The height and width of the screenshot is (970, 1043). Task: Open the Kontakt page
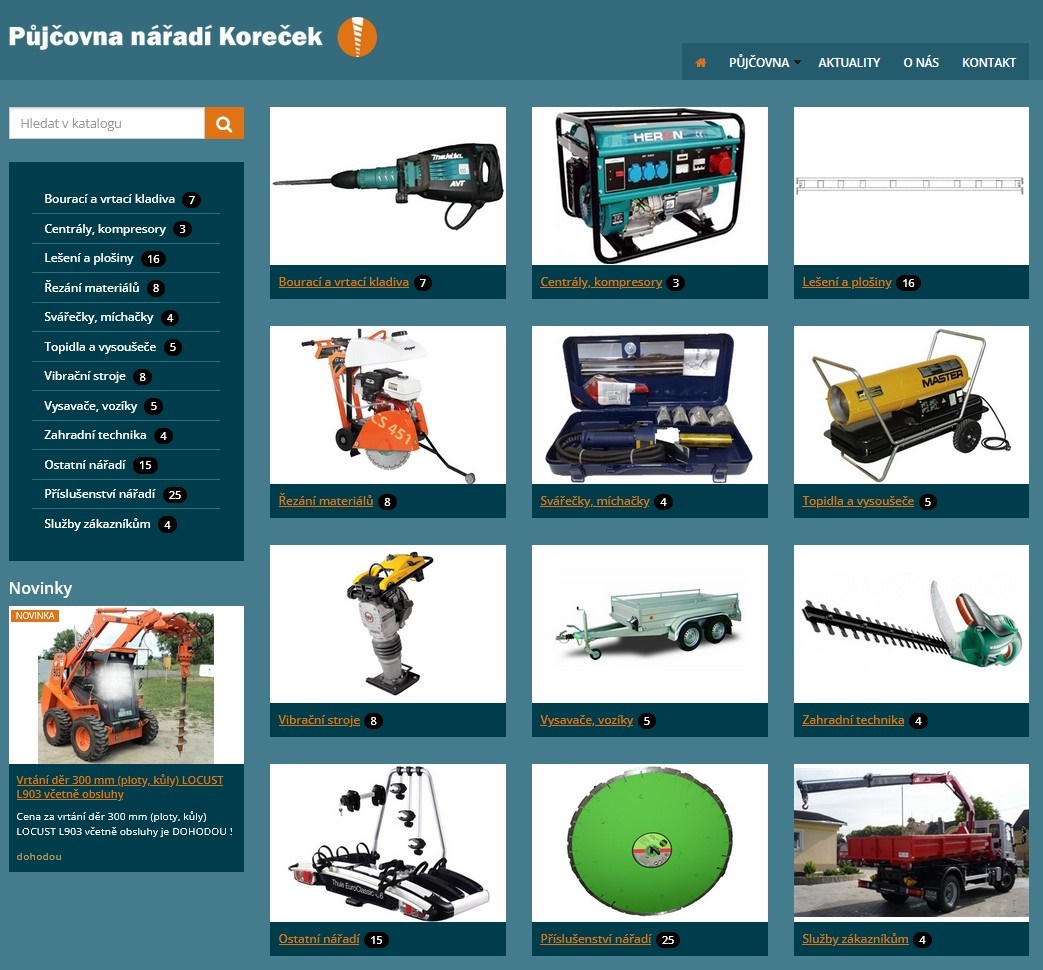(x=989, y=62)
